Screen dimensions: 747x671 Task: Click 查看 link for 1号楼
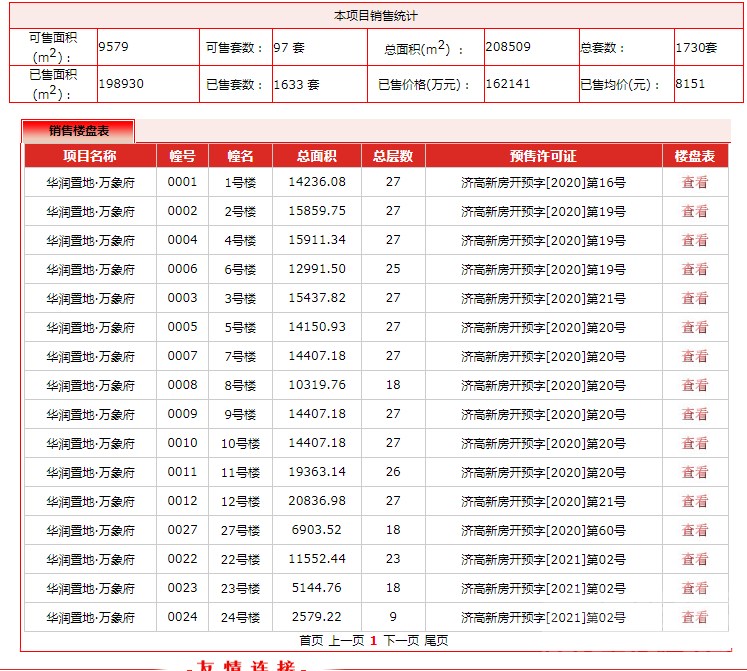695,183
